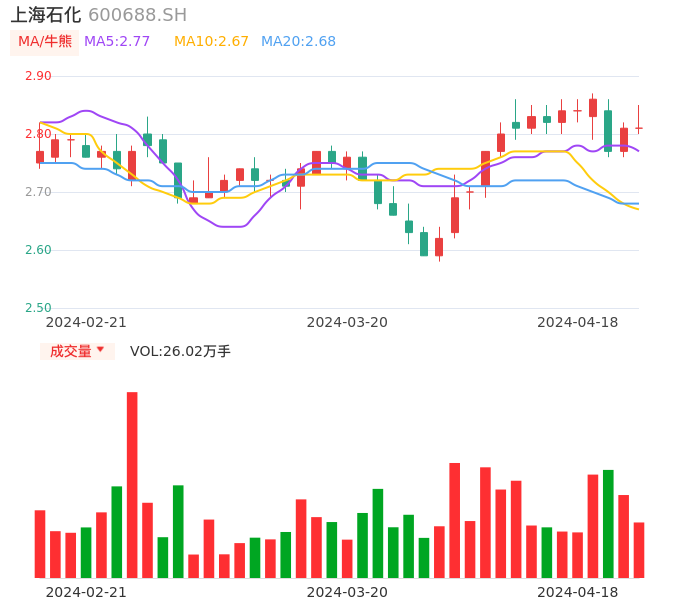The width and height of the screenshot is (686, 606).
Task: Click the 2.90 price axis label
Action: (x=38, y=76)
